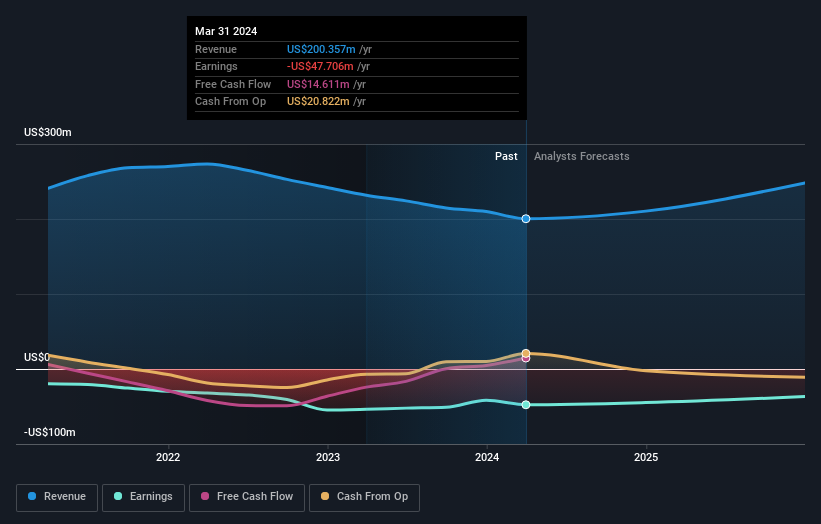The height and width of the screenshot is (524, 821).
Task: Click the 2024 x-axis label
Action: [487, 458]
